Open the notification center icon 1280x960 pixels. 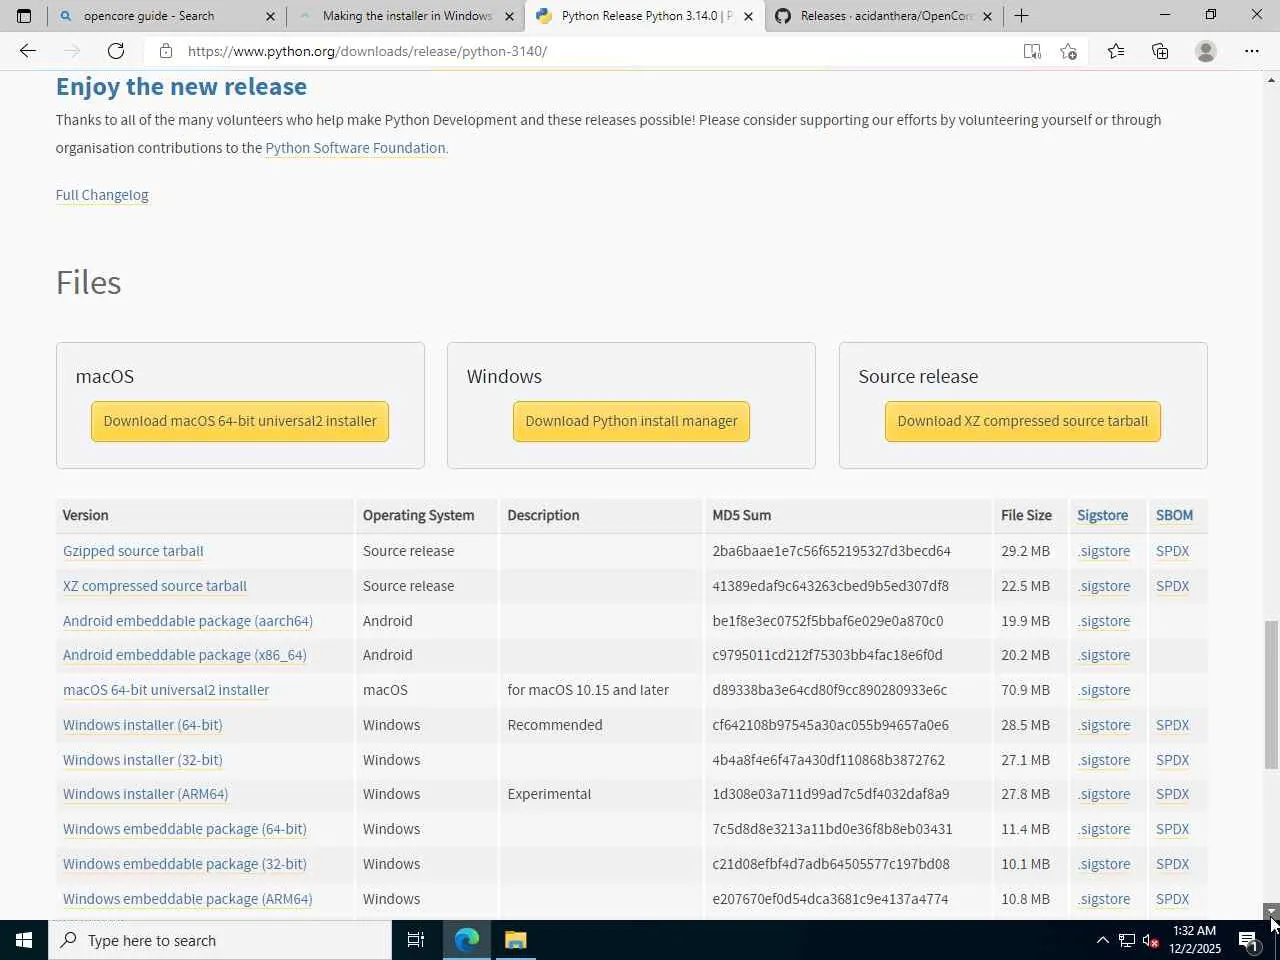click(x=1248, y=940)
